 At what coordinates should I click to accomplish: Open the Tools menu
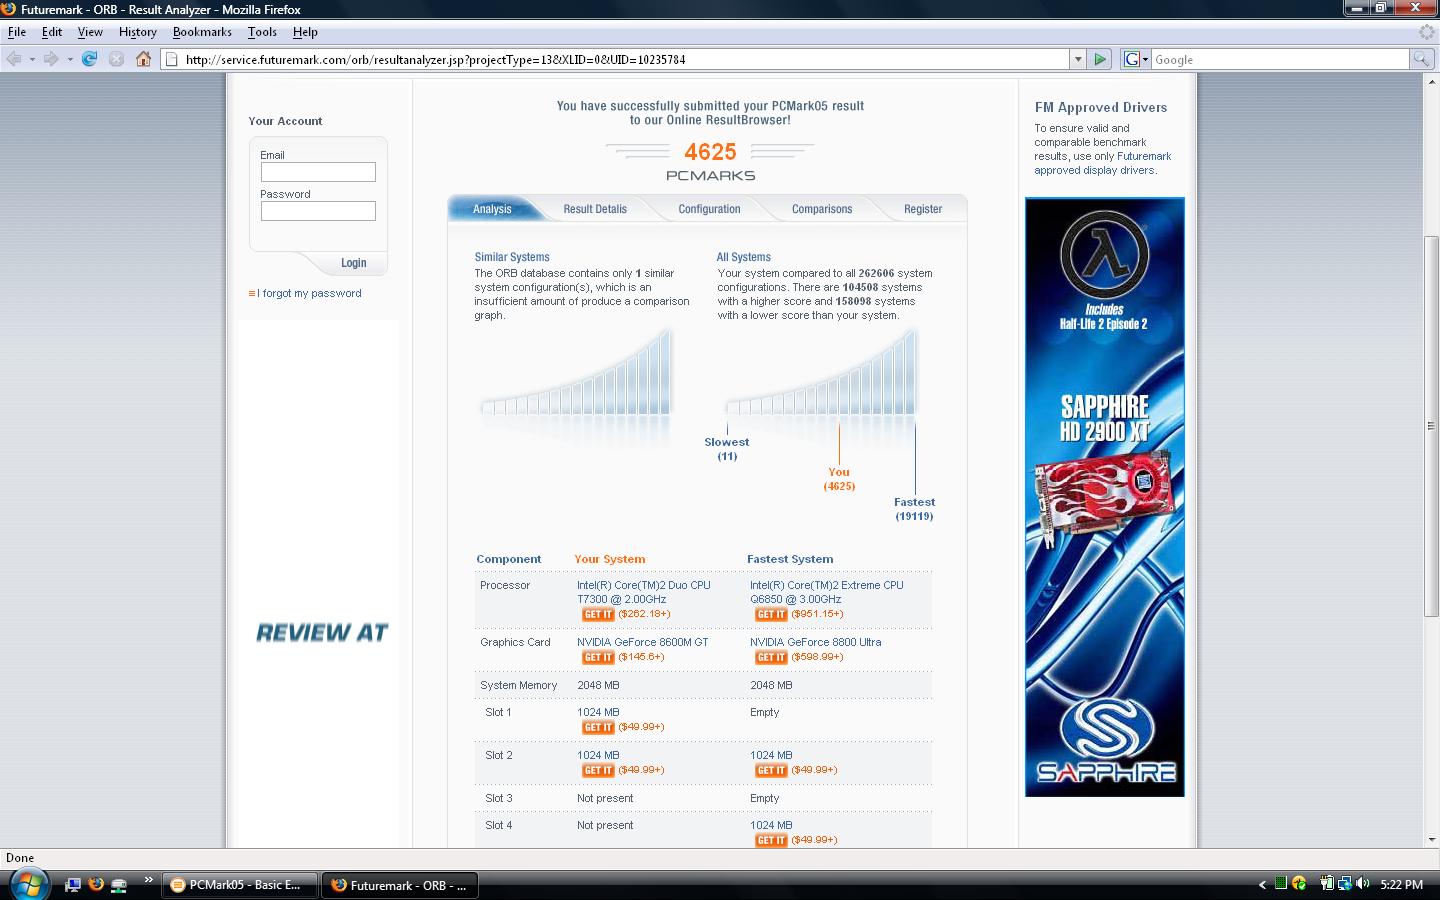tap(262, 32)
